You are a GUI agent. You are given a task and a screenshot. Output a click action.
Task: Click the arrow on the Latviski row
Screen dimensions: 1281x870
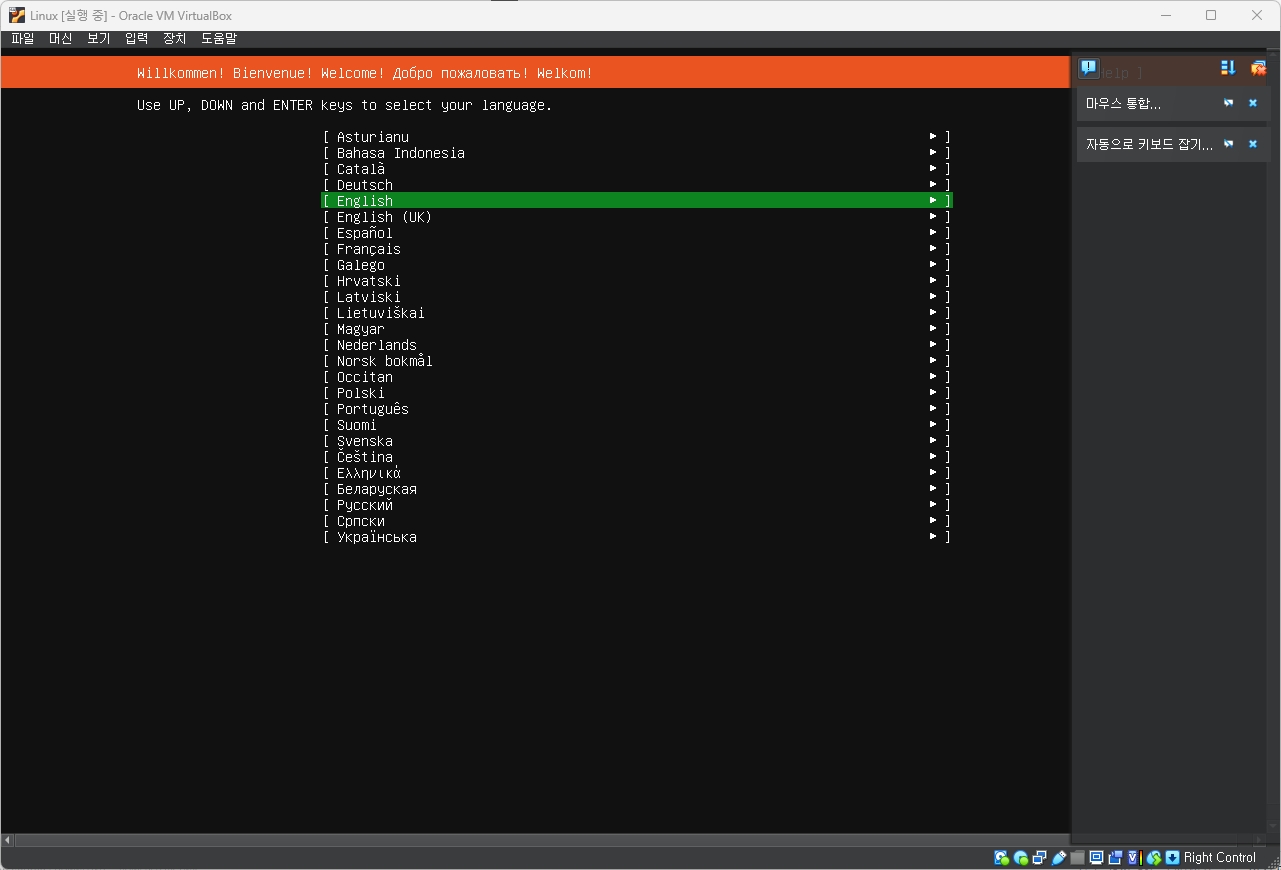(933, 296)
